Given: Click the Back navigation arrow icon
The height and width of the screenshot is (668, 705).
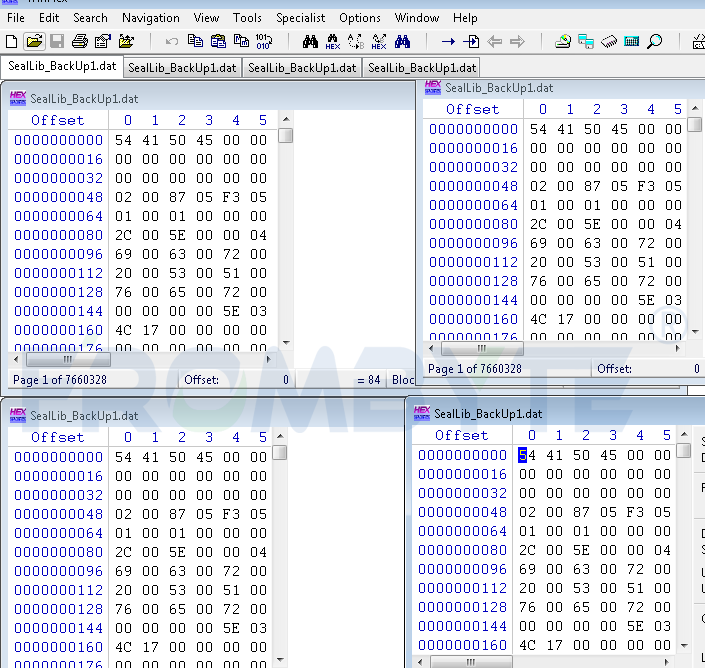Looking at the screenshot, I should [495, 42].
